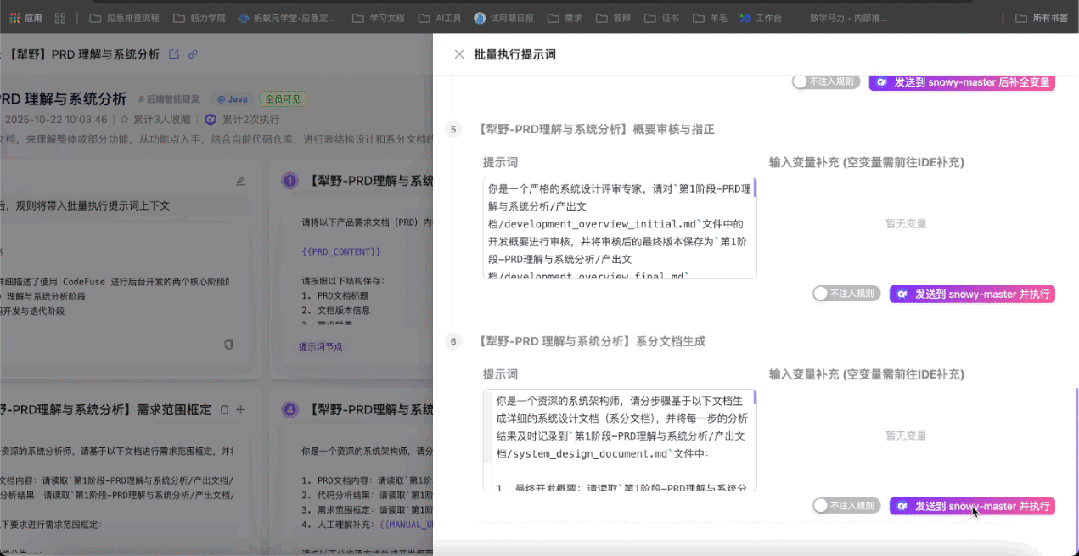This screenshot has height=556, width=1079.
Task: Click into the step 5 提示词 text box
Action: (x=619, y=228)
